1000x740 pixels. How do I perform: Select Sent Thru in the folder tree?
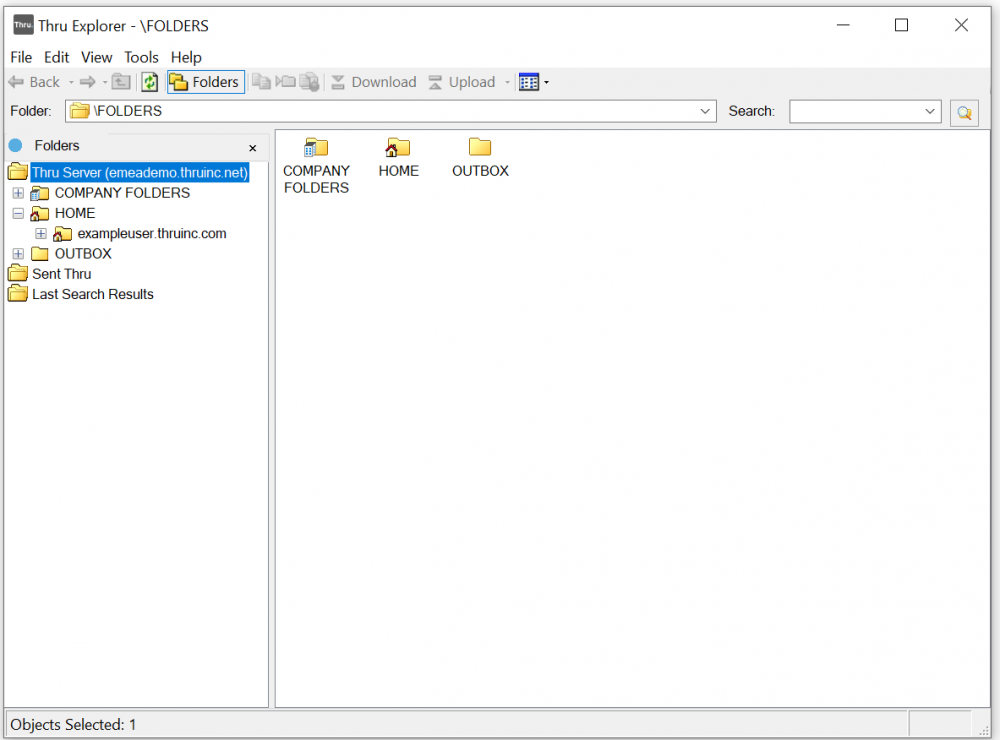[x=61, y=274]
